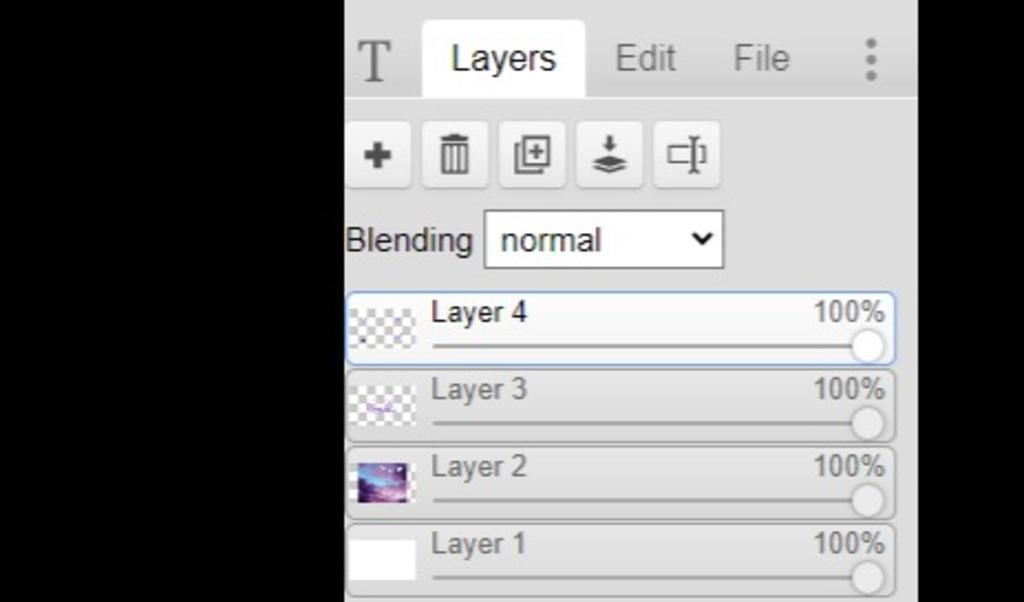Open the Blending mode dropdown
This screenshot has width=1024, height=602.
[603, 239]
